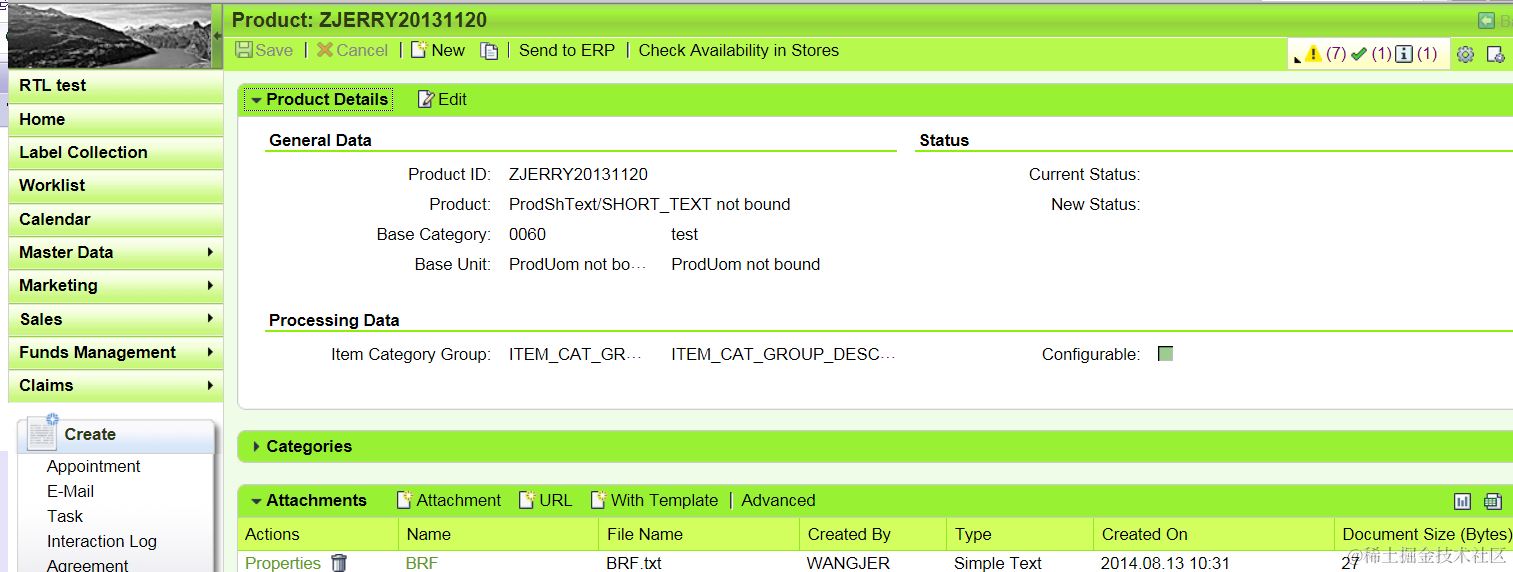
Task: Click the Document Size (Bytes) column header
Action: 1426,534
